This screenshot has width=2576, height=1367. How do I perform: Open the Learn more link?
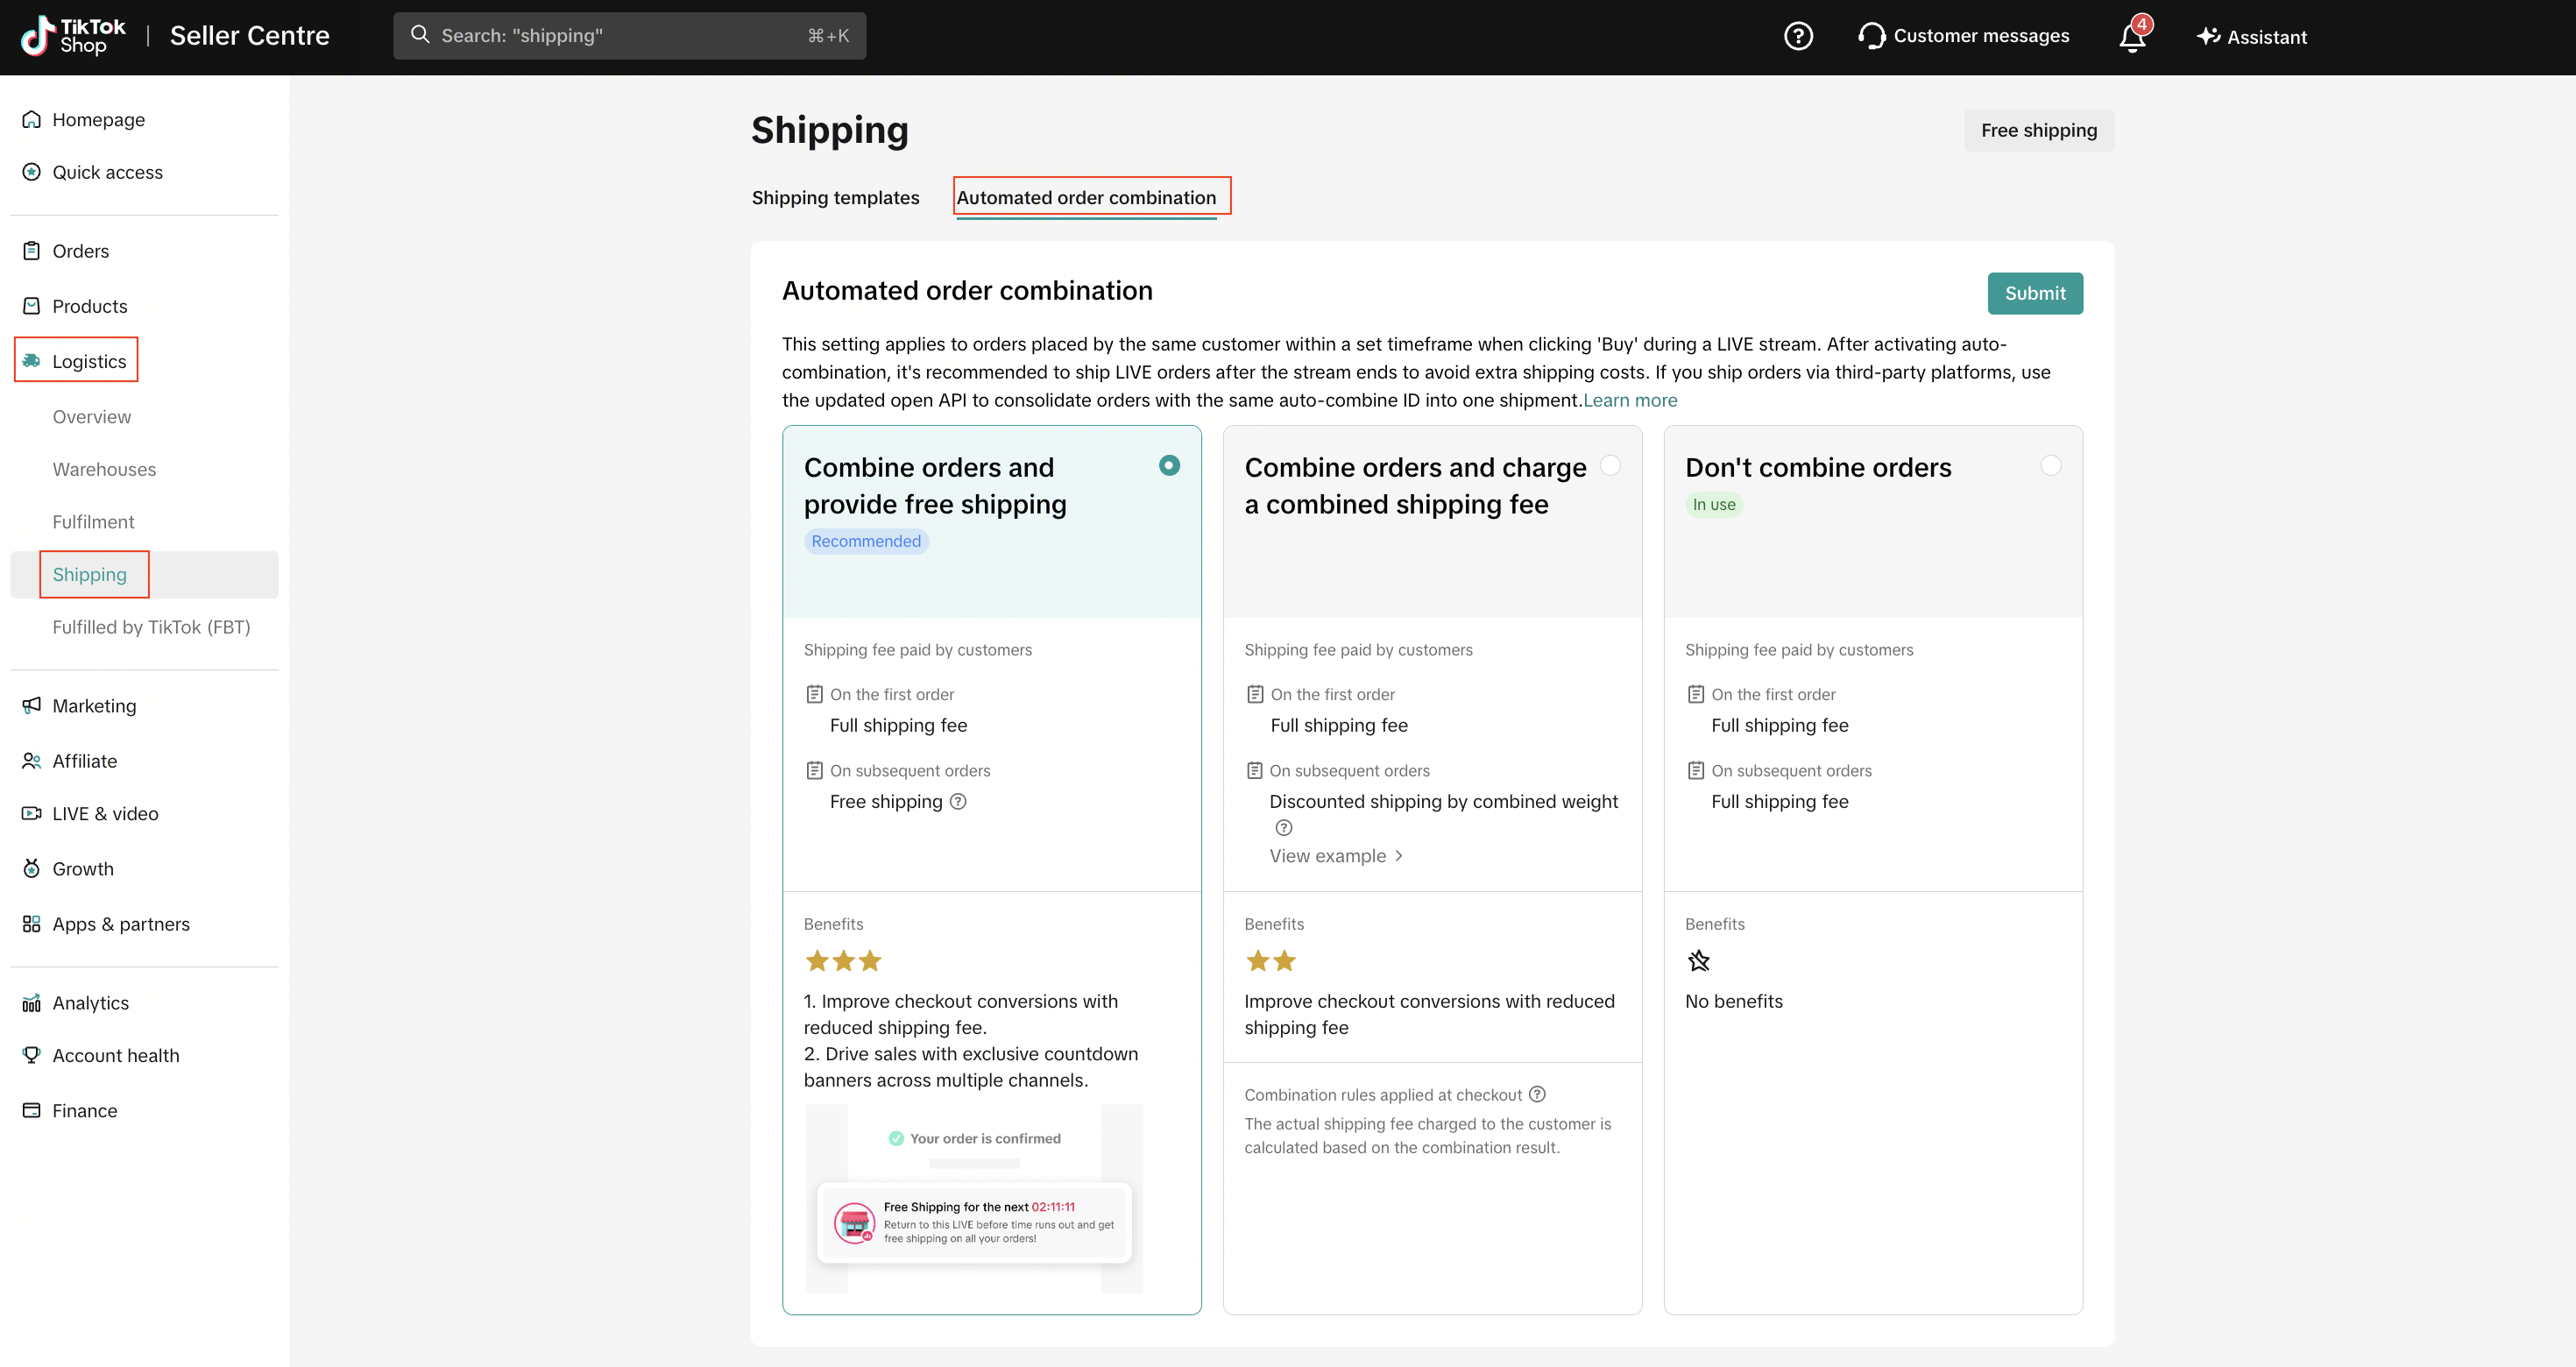(1630, 400)
